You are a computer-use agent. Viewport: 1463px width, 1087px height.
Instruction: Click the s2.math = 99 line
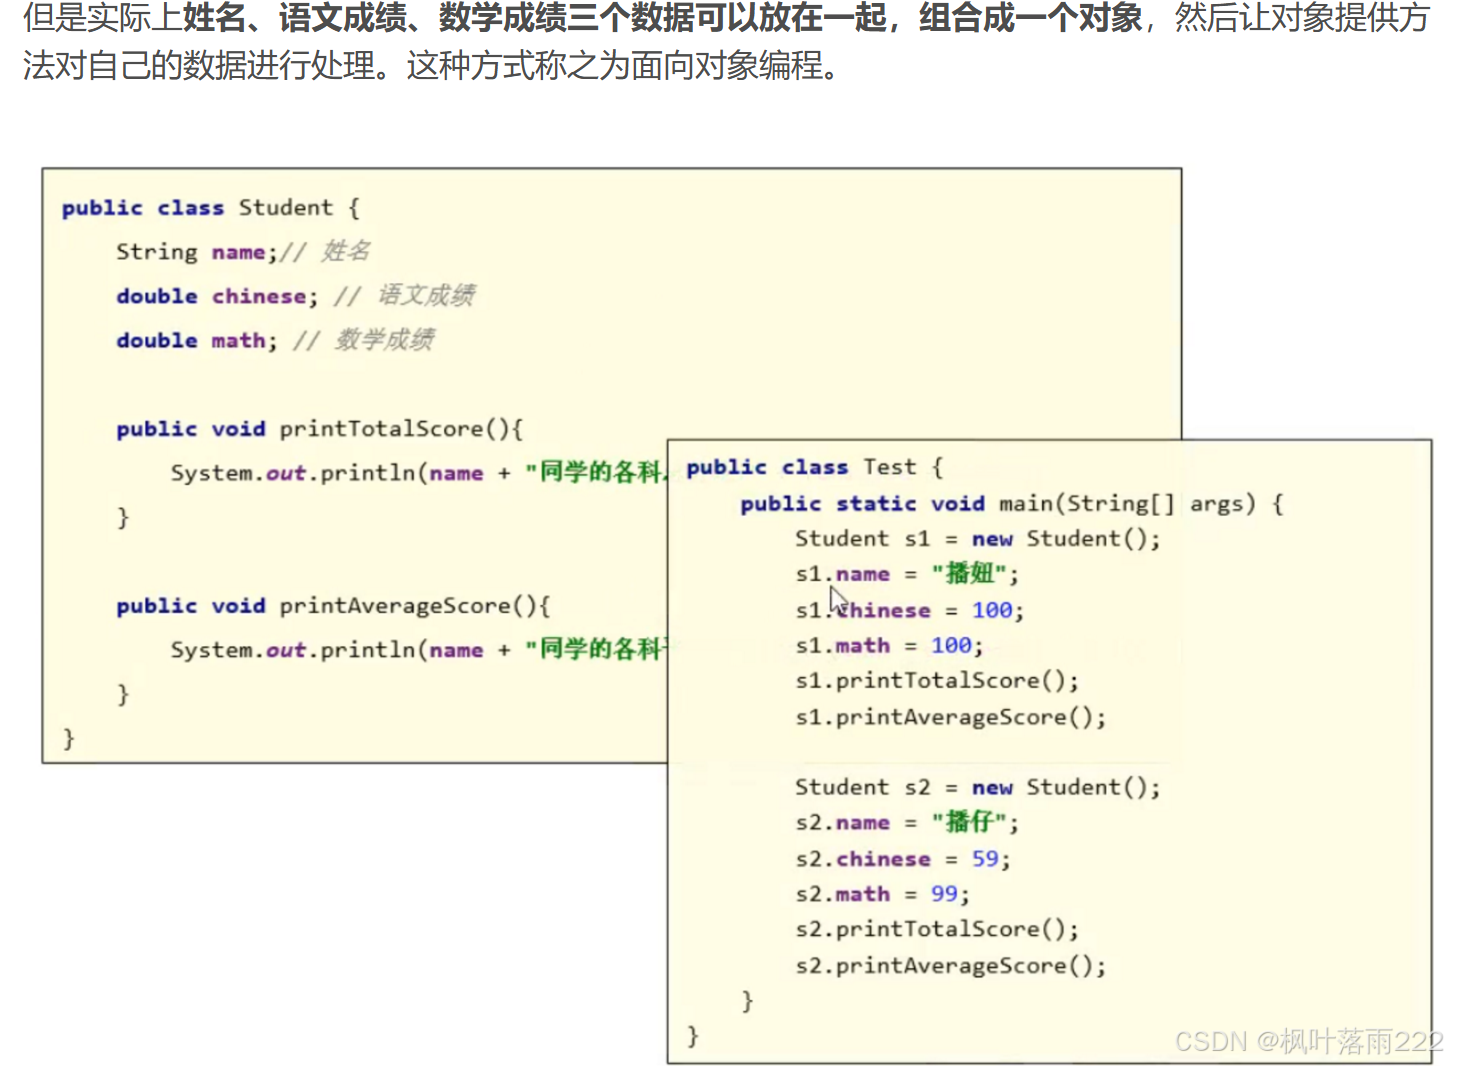click(x=880, y=893)
